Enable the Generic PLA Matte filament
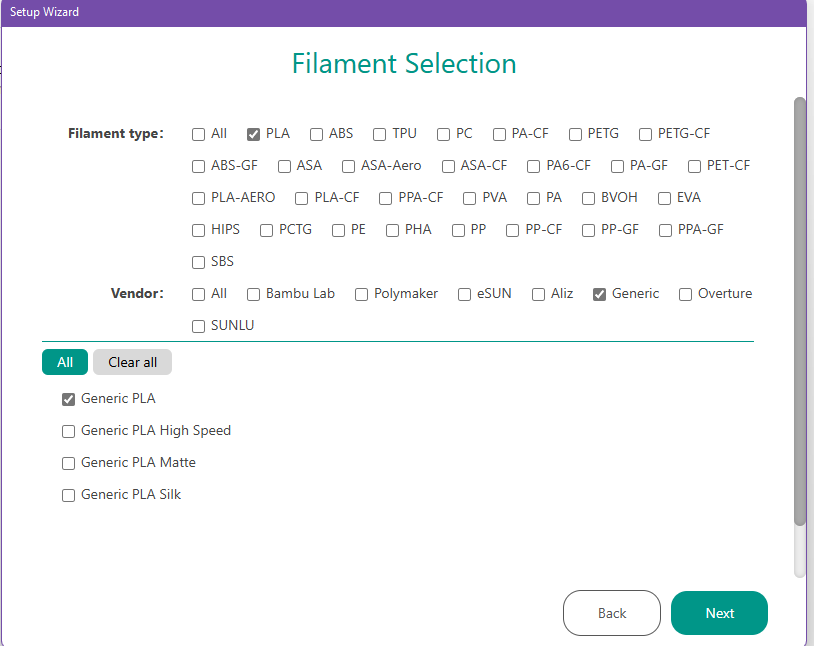Screen dimensions: 814x646 [69, 463]
